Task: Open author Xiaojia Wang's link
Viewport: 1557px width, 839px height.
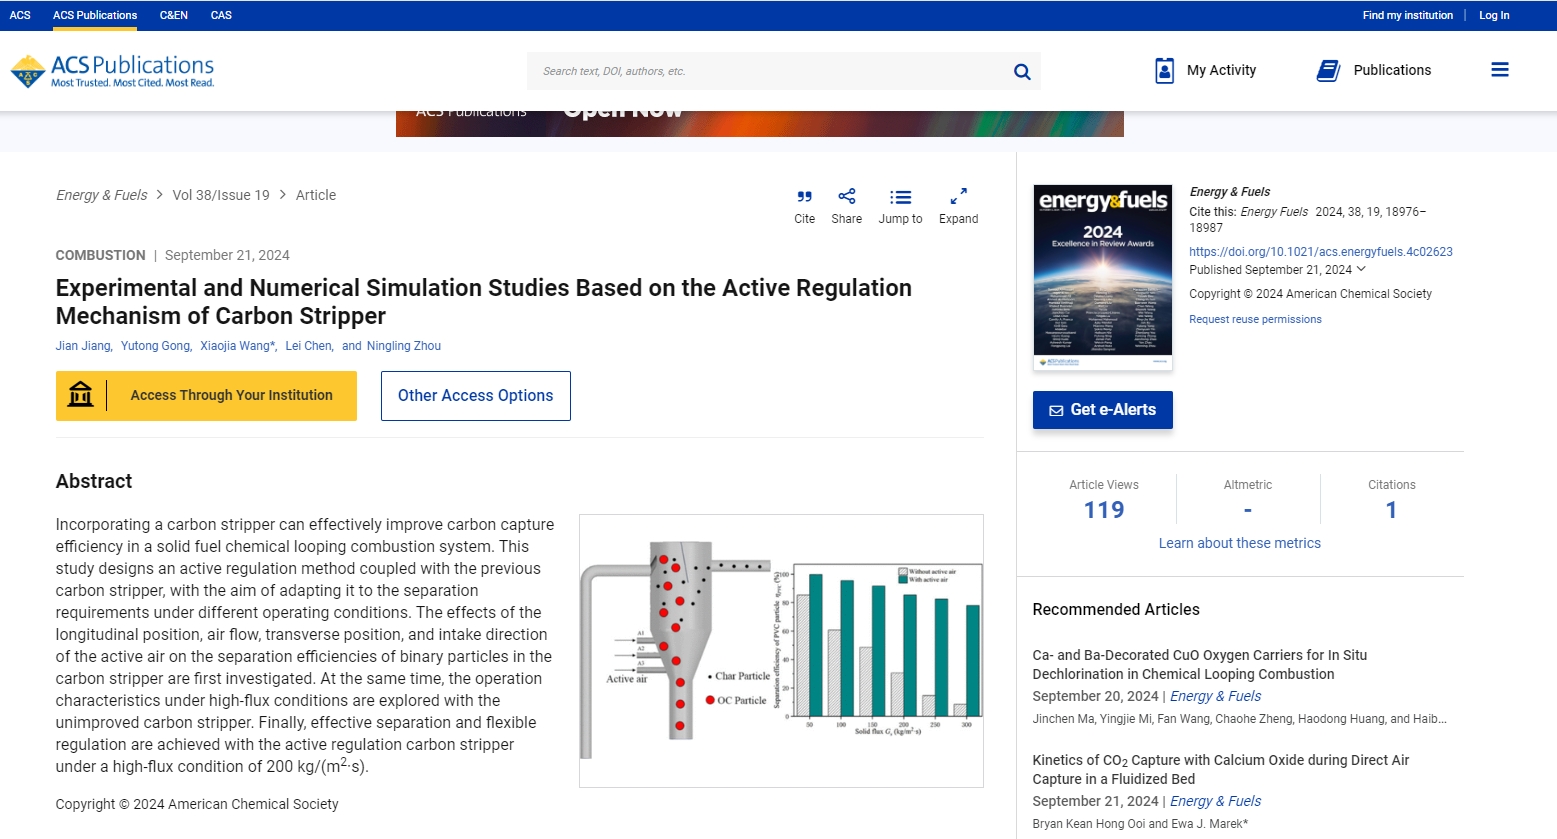Action: 236,346
